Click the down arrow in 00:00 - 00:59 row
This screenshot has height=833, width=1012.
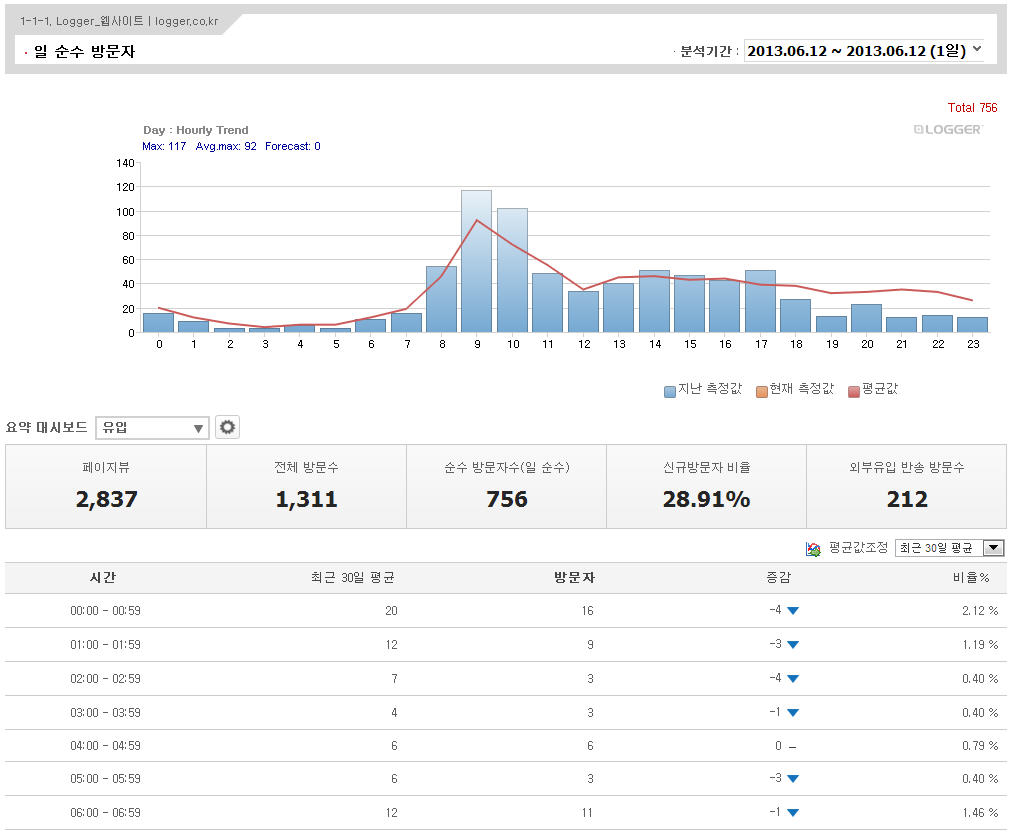coord(793,611)
